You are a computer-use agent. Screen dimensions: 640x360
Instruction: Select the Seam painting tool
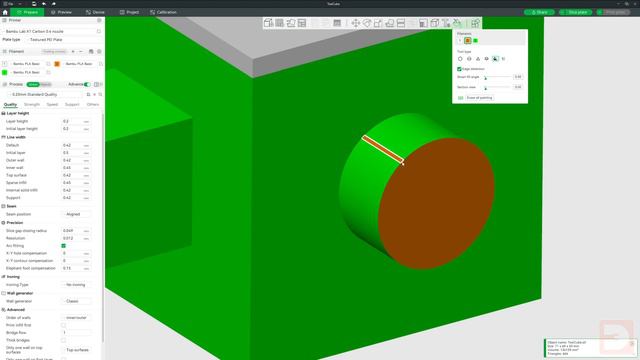coord(435,23)
